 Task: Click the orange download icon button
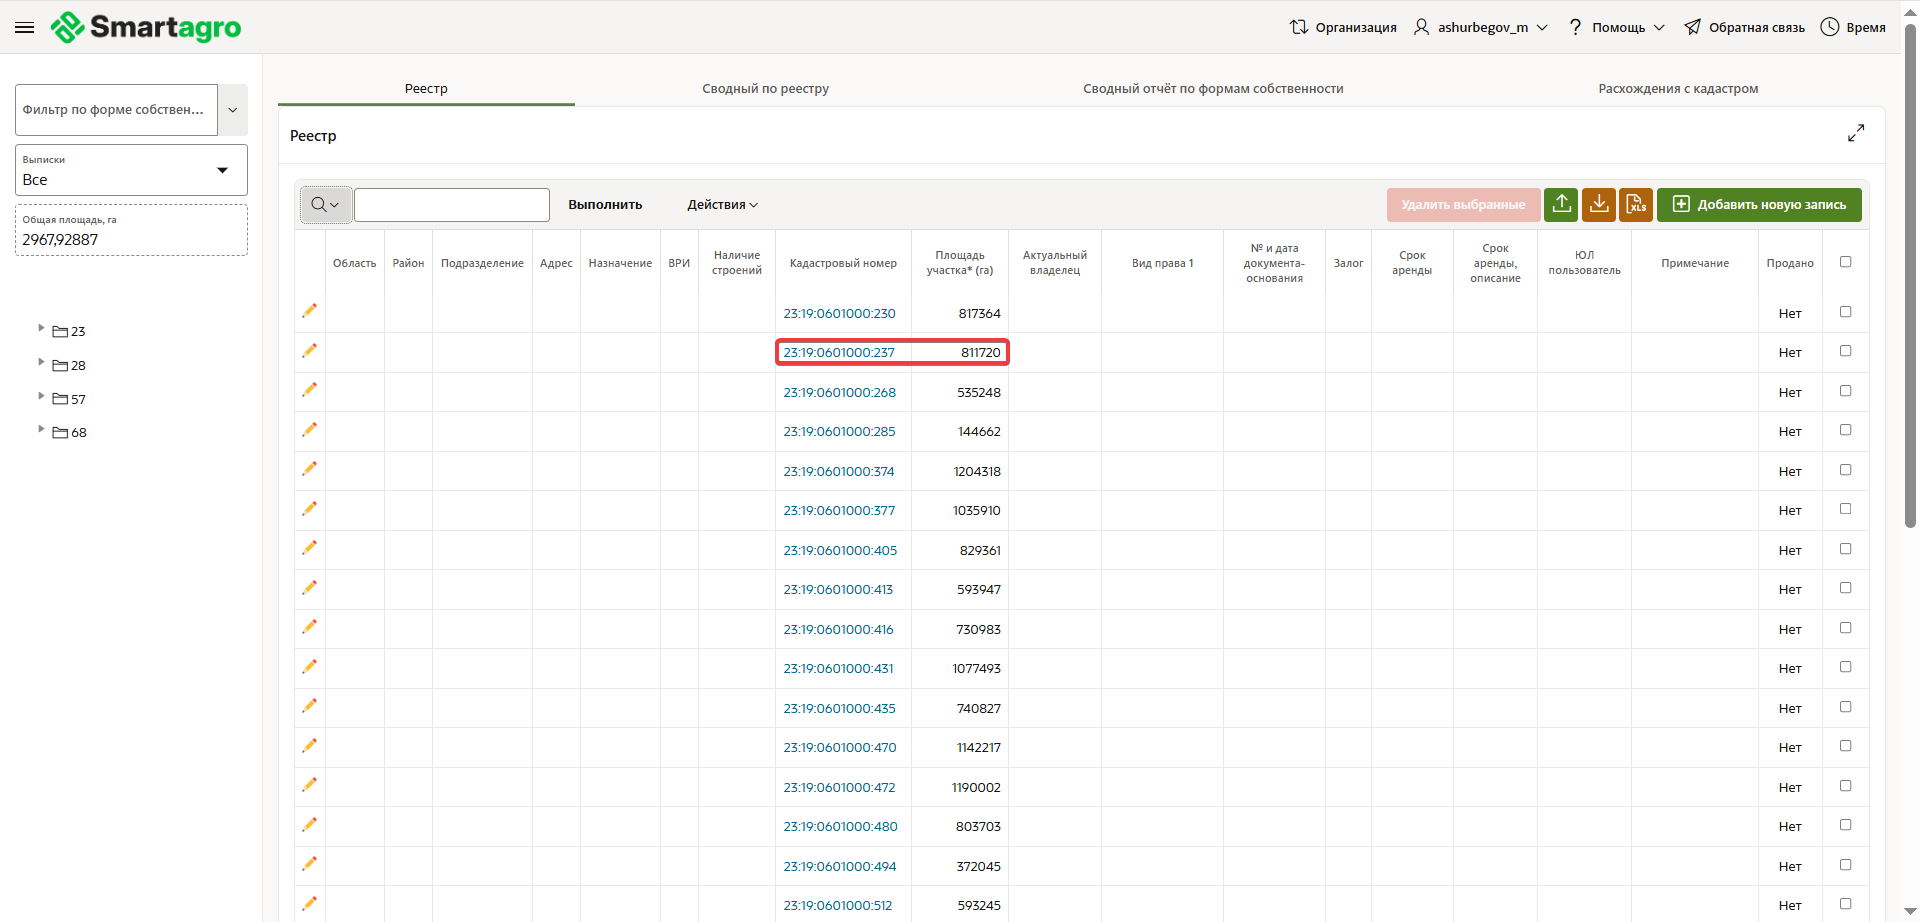(1599, 204)
